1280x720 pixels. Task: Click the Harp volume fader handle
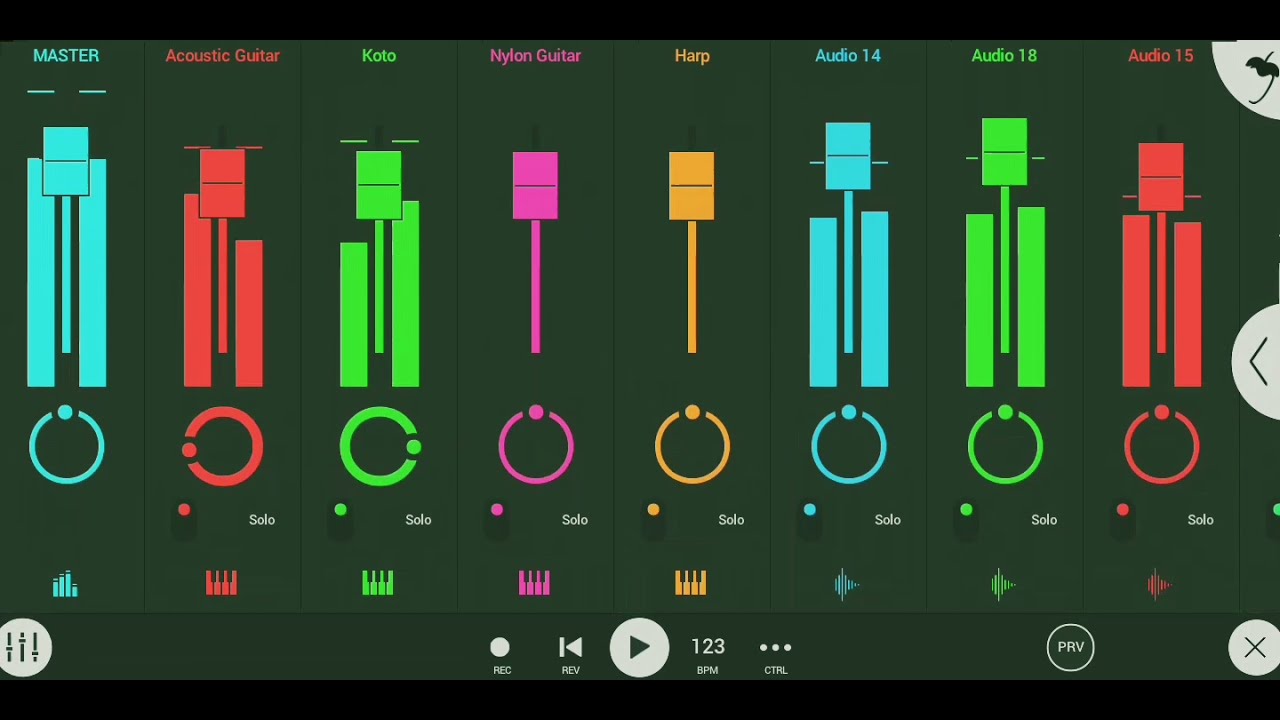pyautogui.click(x=692, y=186)
